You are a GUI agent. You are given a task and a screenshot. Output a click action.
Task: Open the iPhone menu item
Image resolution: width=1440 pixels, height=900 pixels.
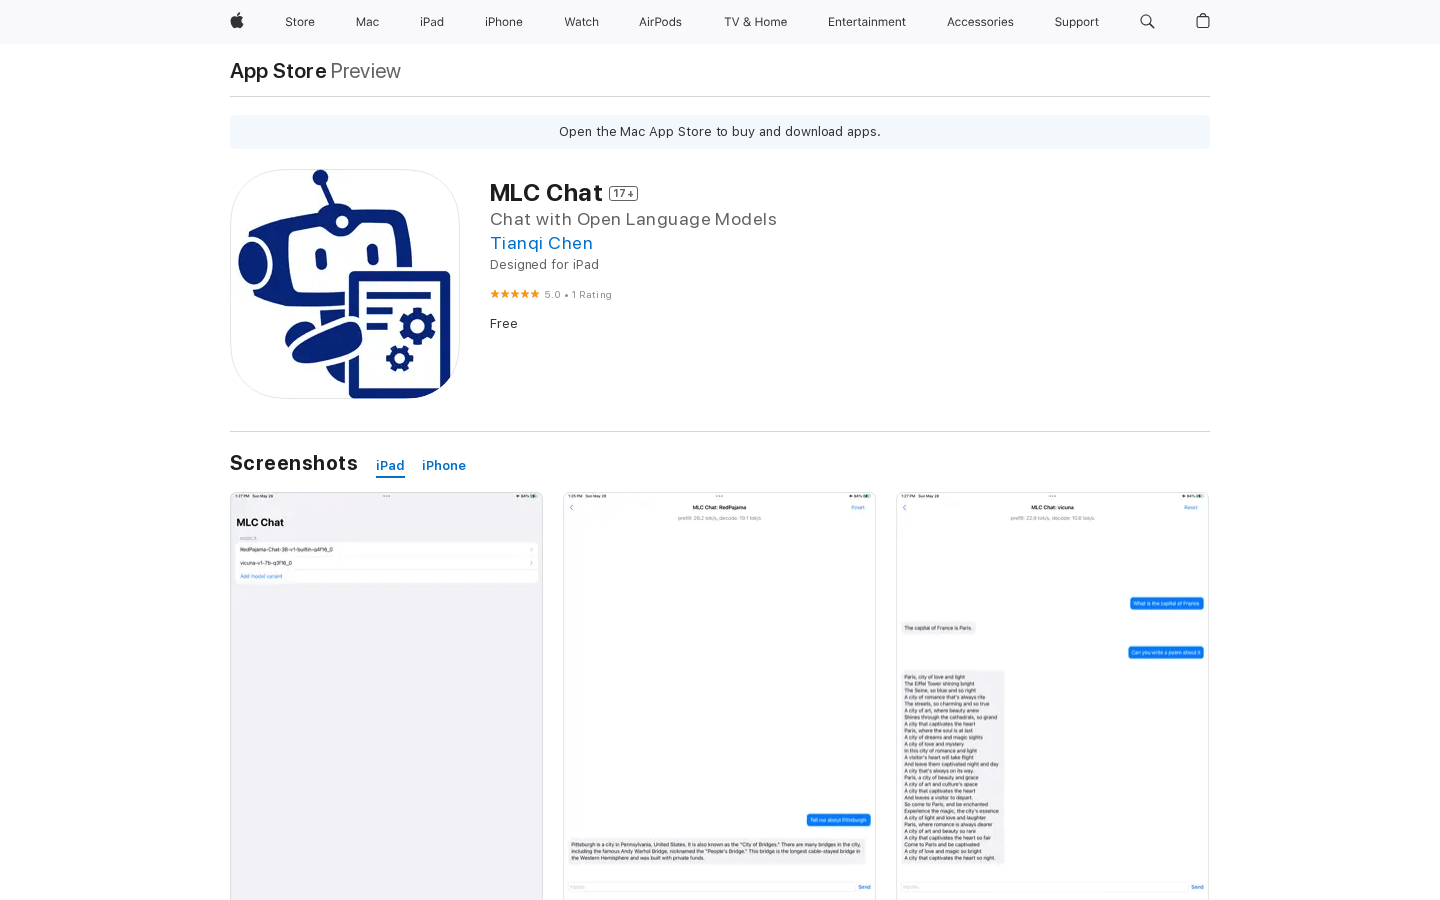[x=503, y=21]
